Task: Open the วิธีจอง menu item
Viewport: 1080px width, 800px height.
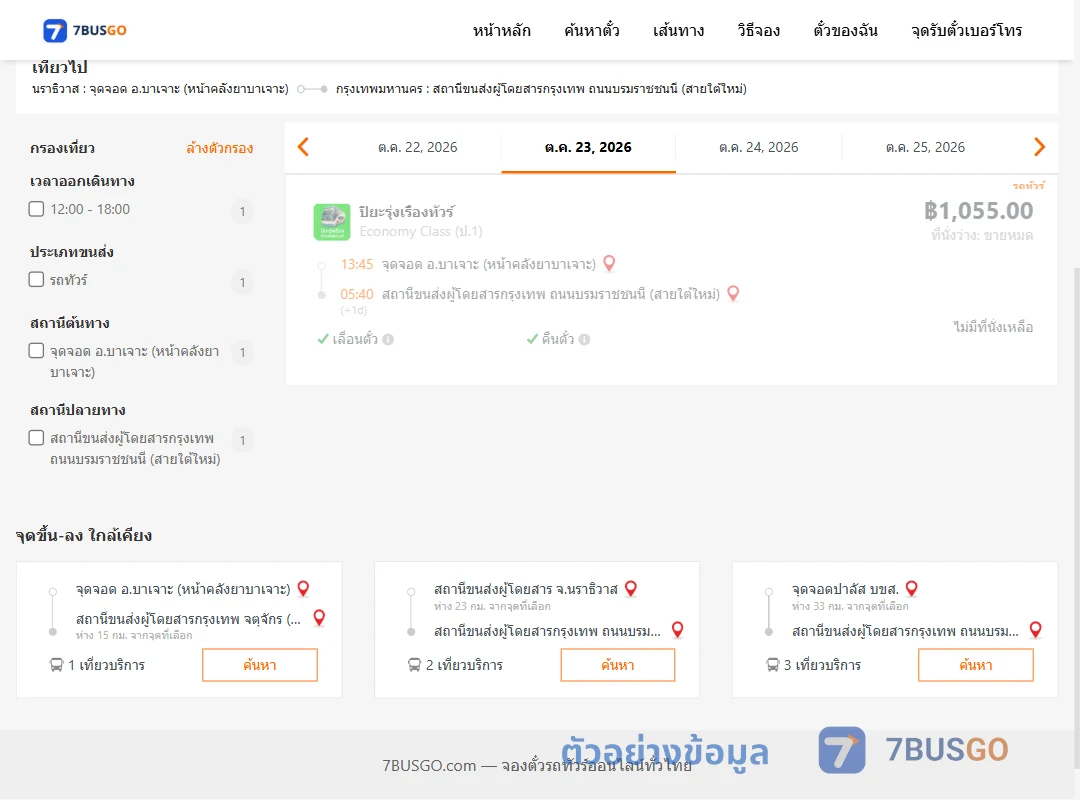Action: [x=758, y=30]
